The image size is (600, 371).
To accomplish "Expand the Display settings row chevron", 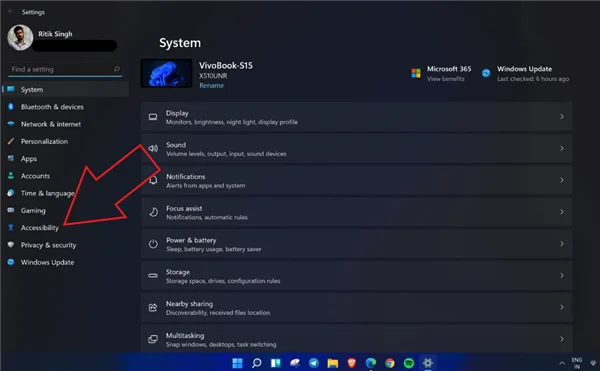I will click(561, 117).
